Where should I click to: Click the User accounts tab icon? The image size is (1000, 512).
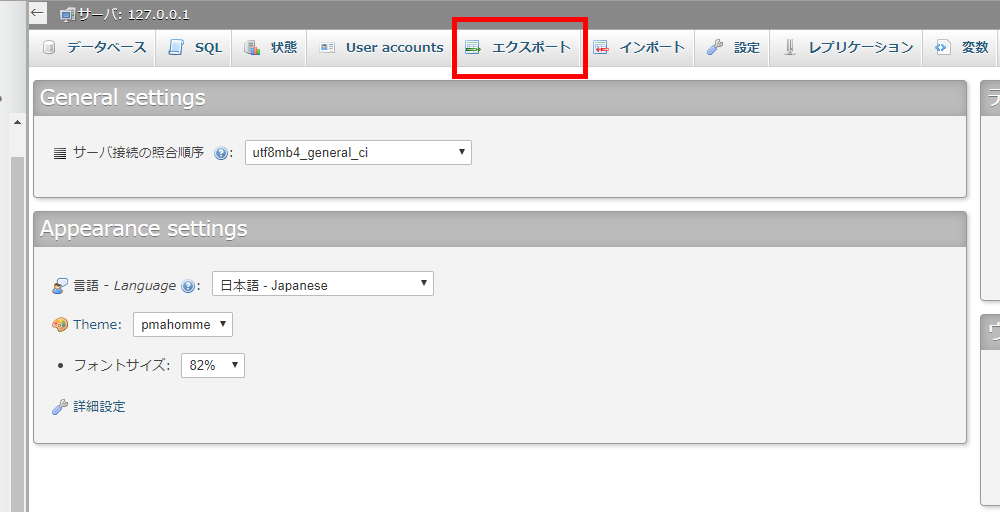(x=328, y=47)
